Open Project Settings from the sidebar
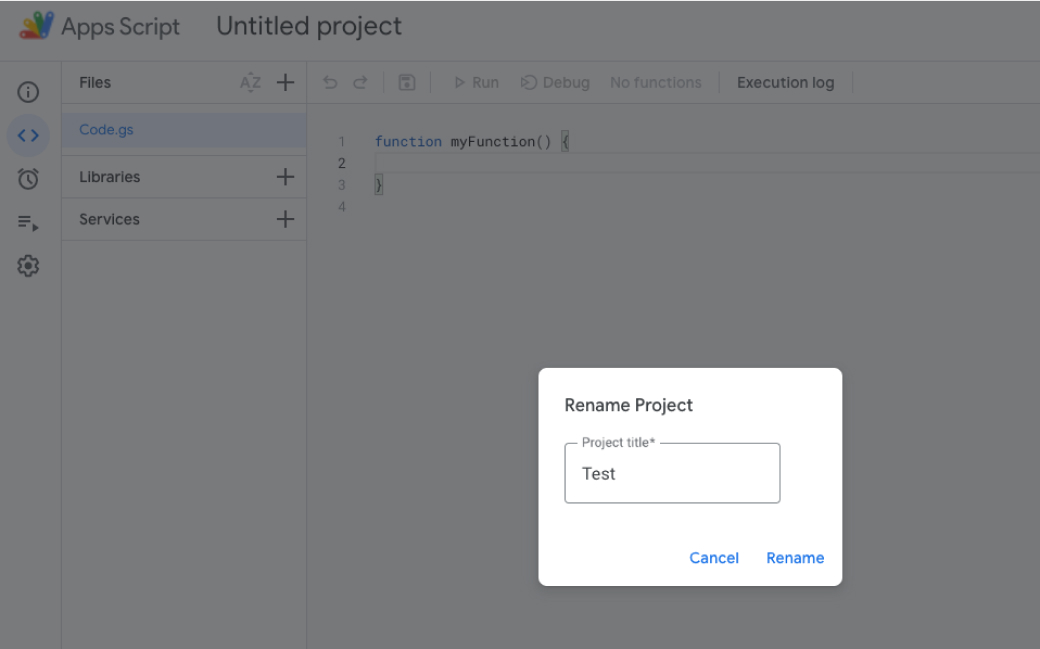 28,265
